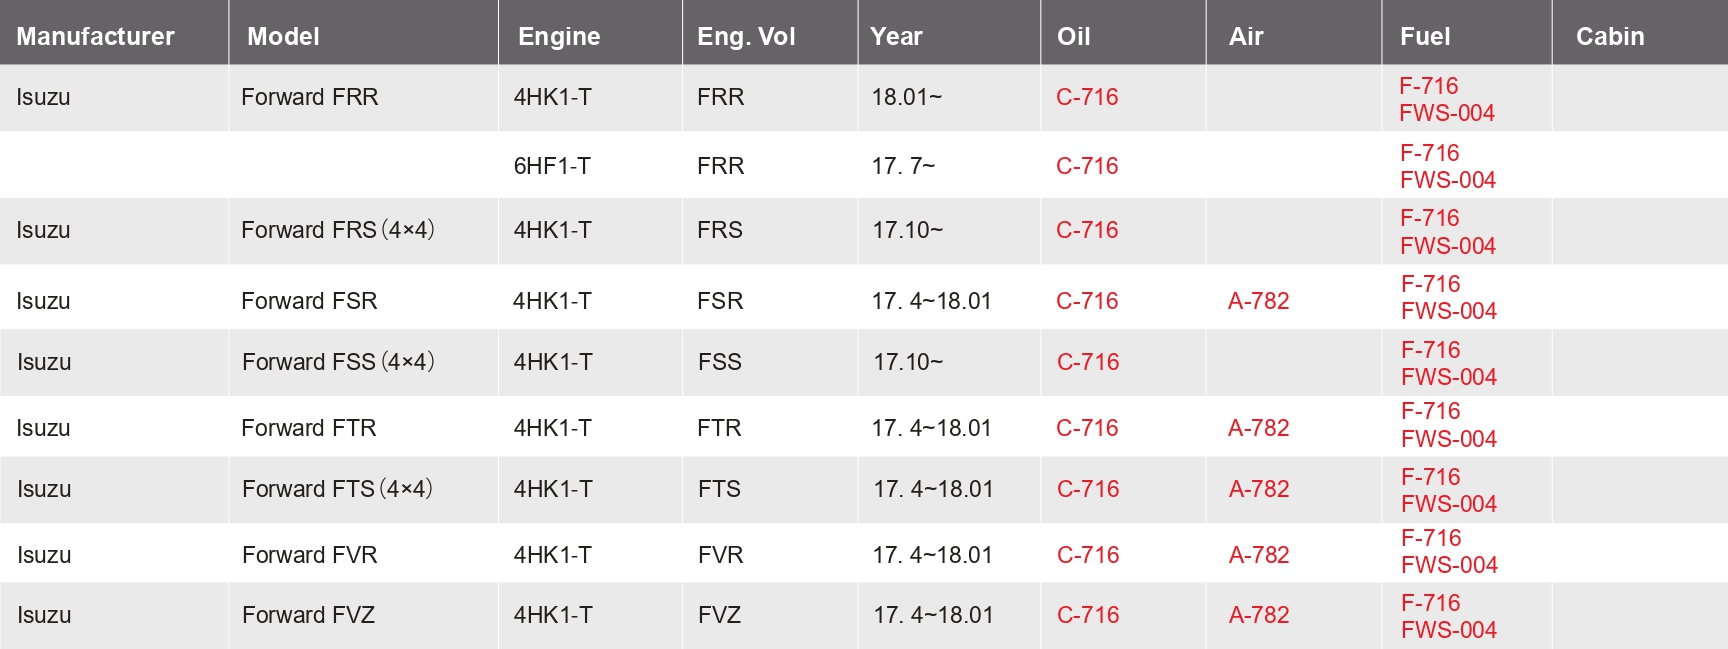Open C-716 oil filter in 6HF1-T row
This screenshot has width=1728, height=649.
coord(1087,166)
